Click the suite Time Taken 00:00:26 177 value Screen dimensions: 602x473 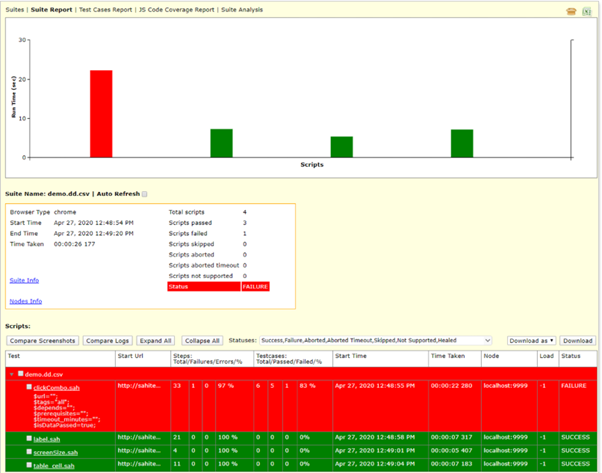(x=74, y=244)
